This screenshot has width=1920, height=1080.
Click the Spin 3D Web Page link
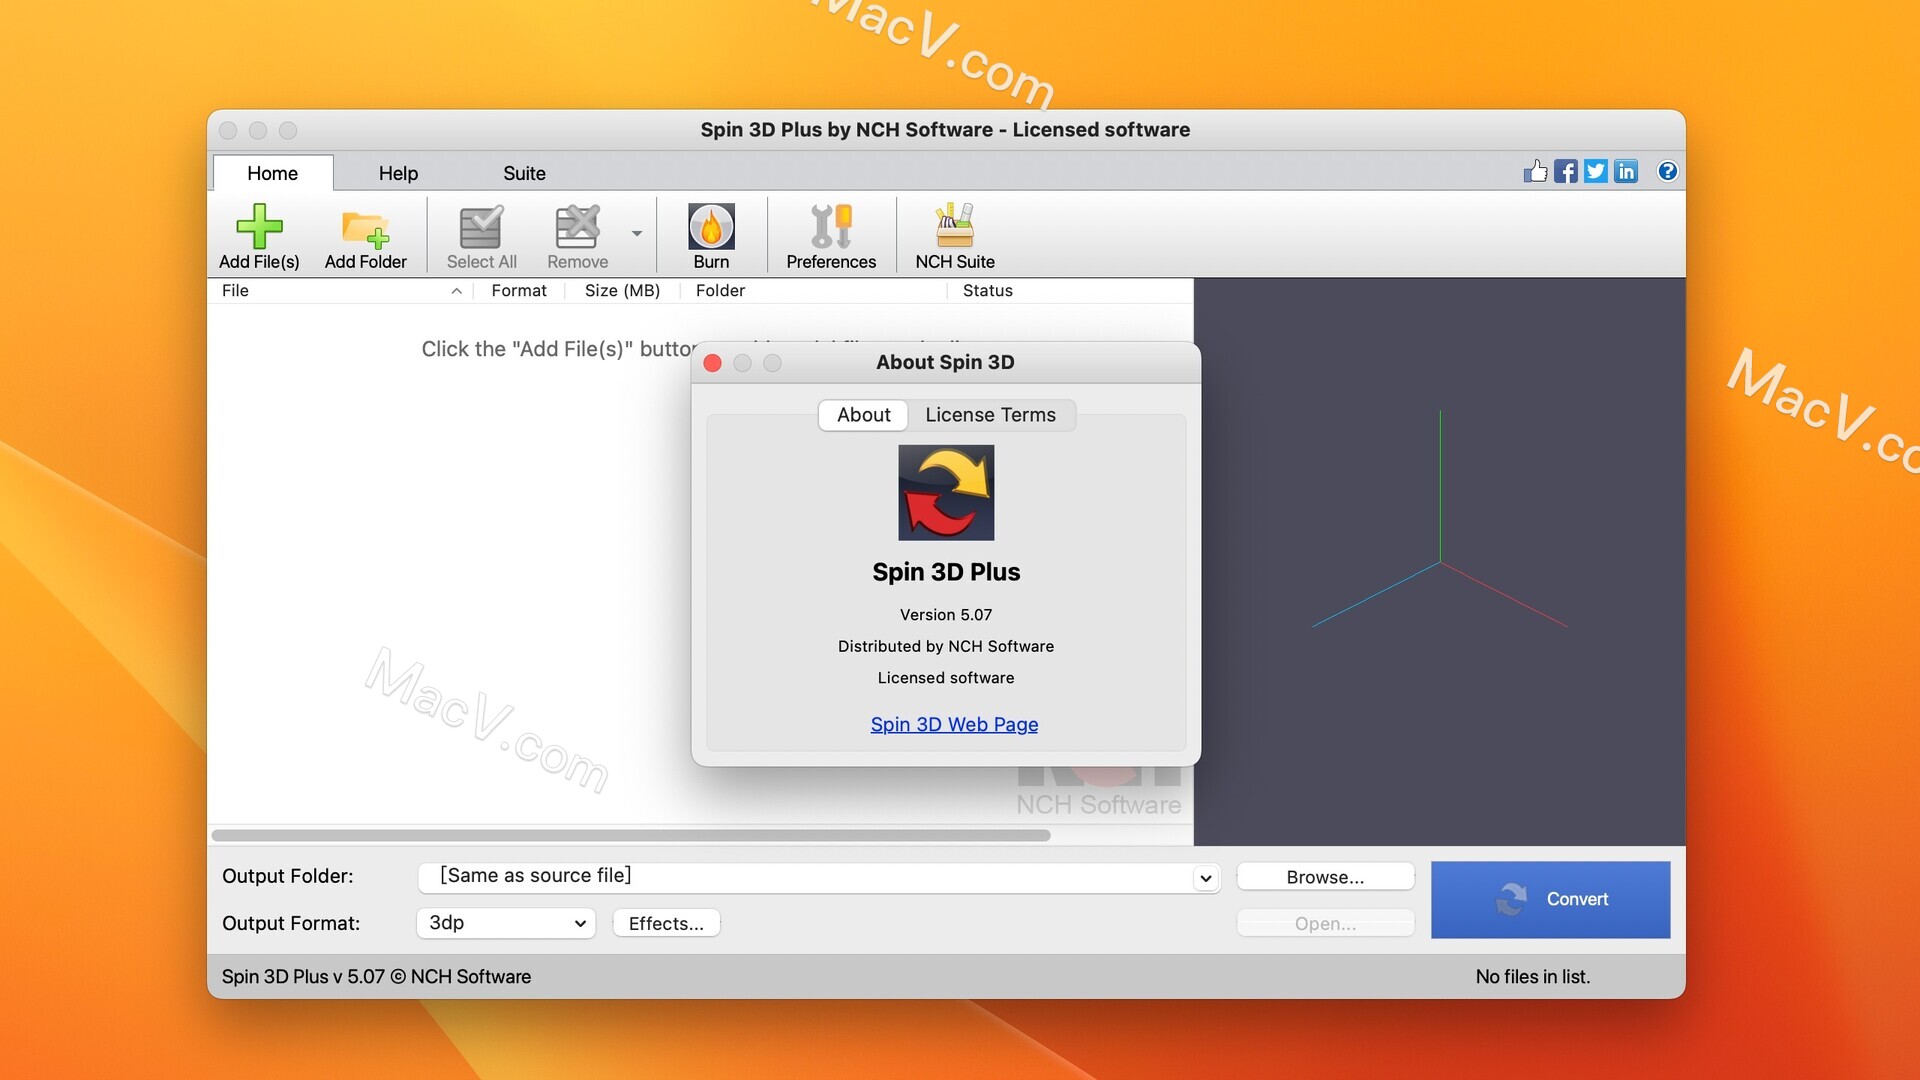click(x=955, y=723)
